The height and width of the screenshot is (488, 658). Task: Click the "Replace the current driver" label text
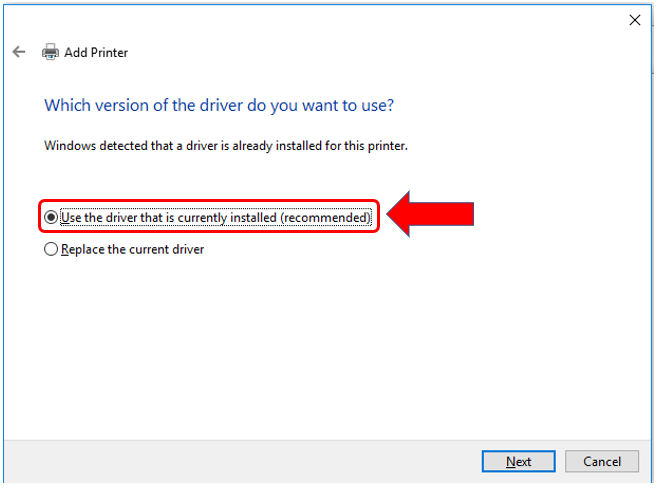[132, 249]
